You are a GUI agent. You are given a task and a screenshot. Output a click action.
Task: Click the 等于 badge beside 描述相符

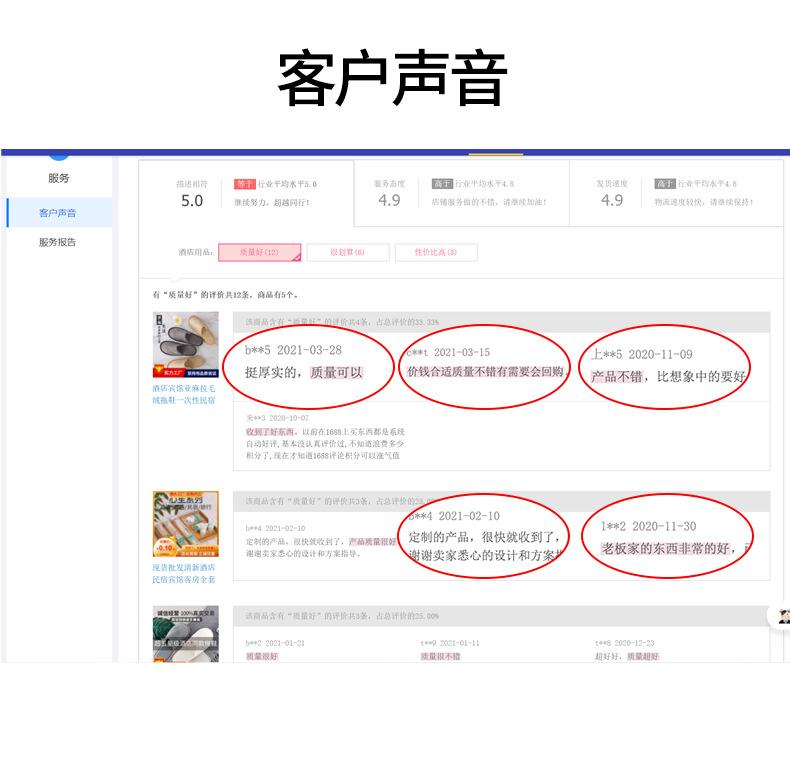[244, 184]
